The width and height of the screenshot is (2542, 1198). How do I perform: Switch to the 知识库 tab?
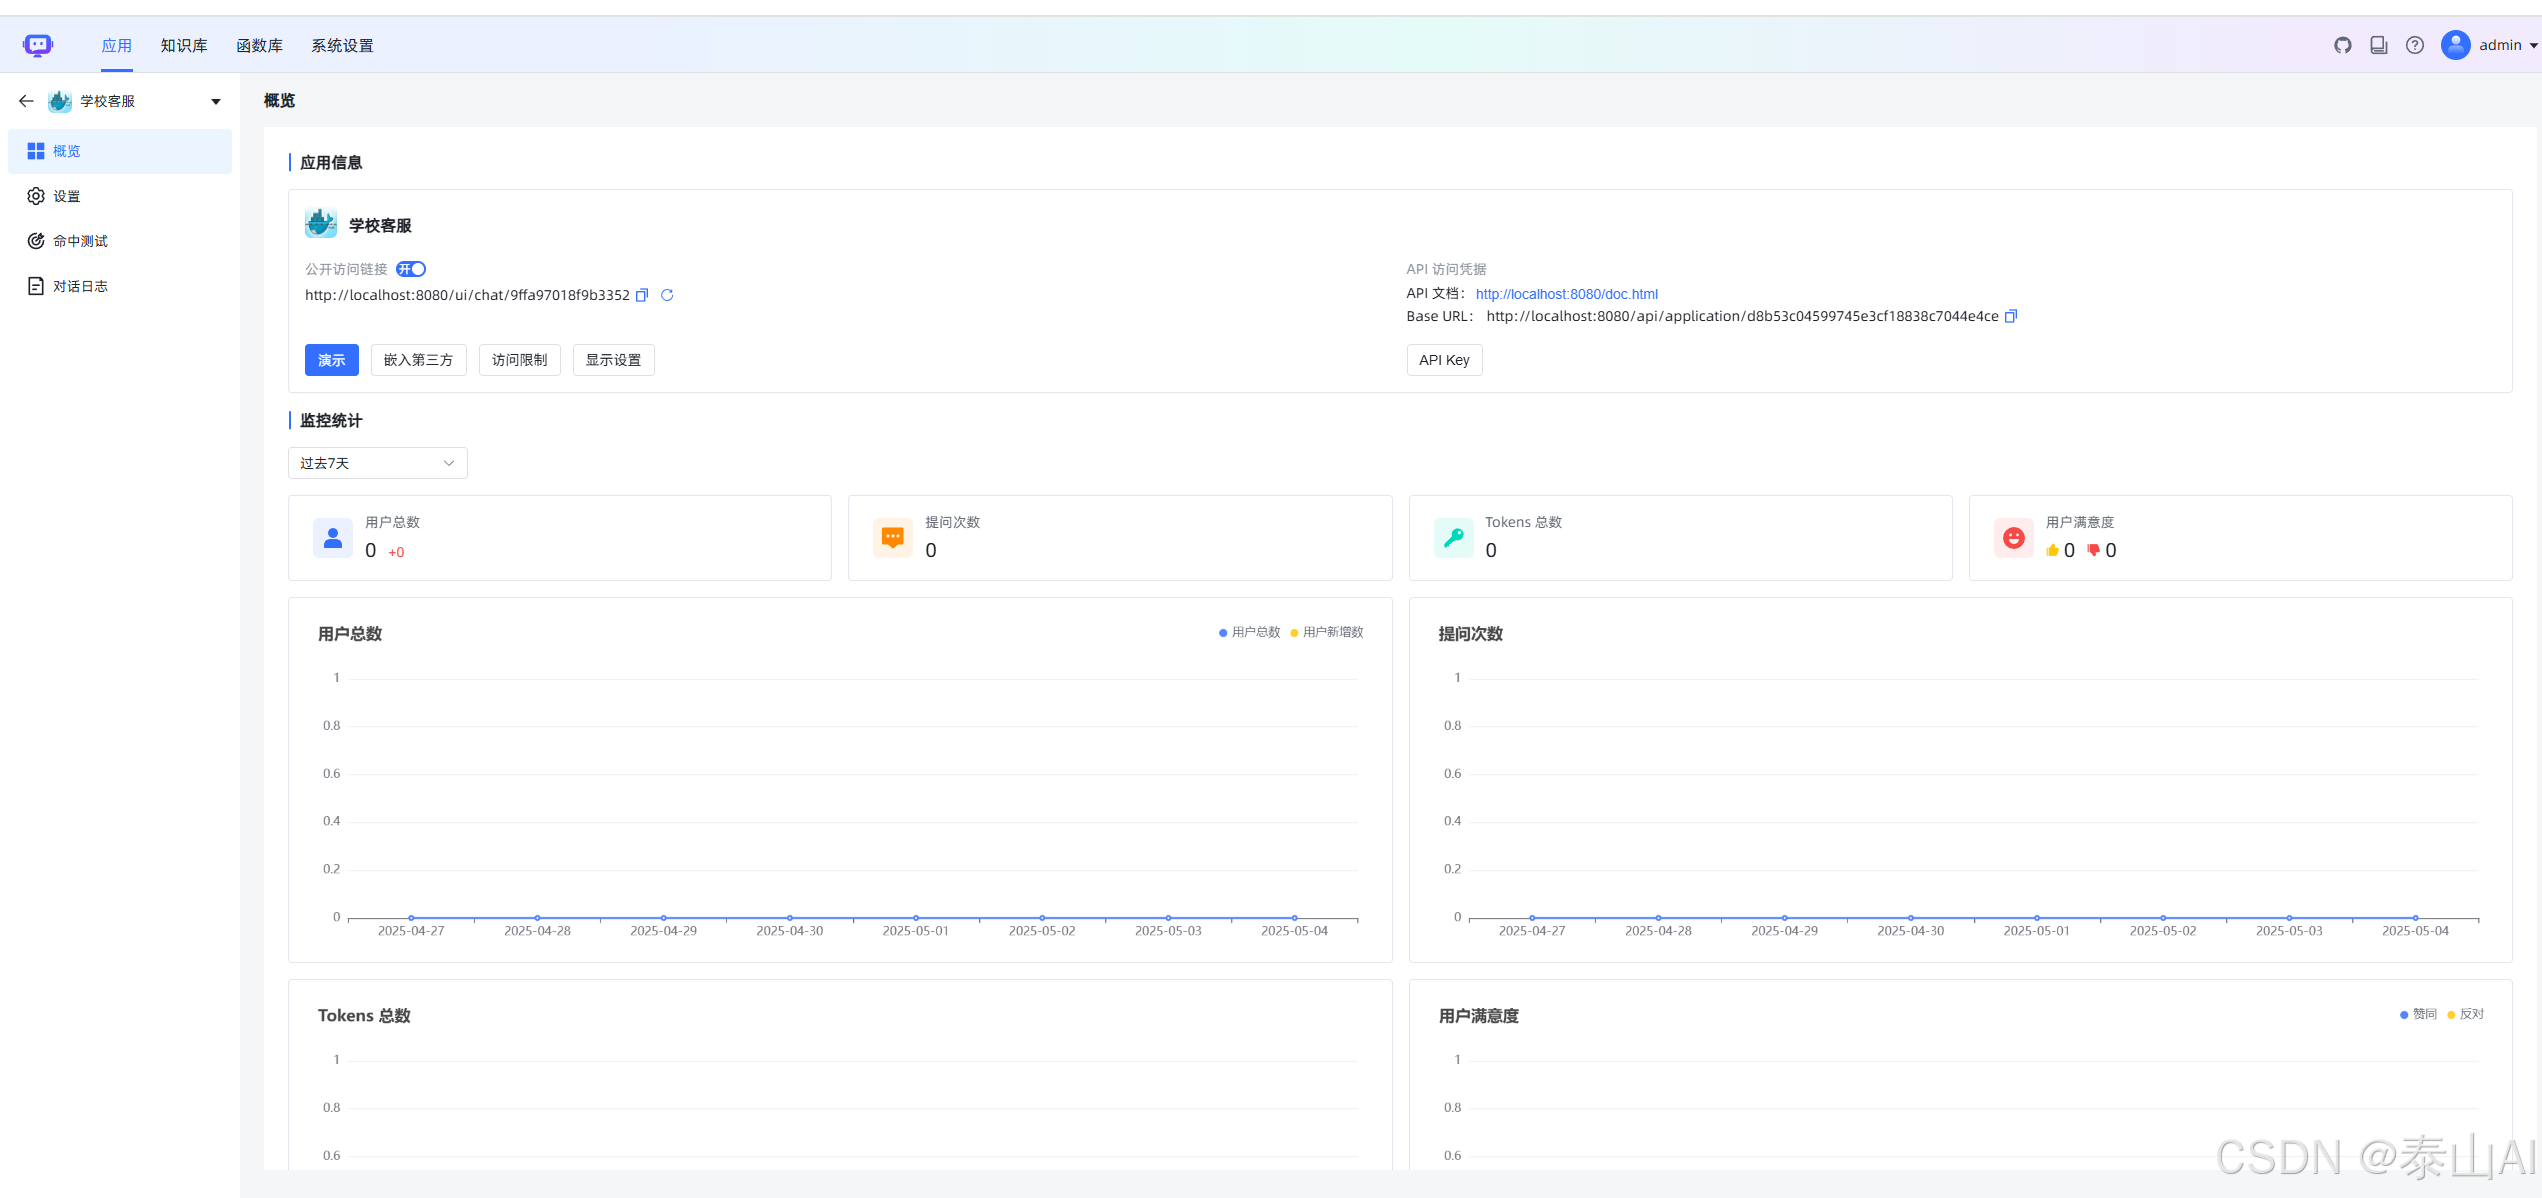tap(184, 45)
